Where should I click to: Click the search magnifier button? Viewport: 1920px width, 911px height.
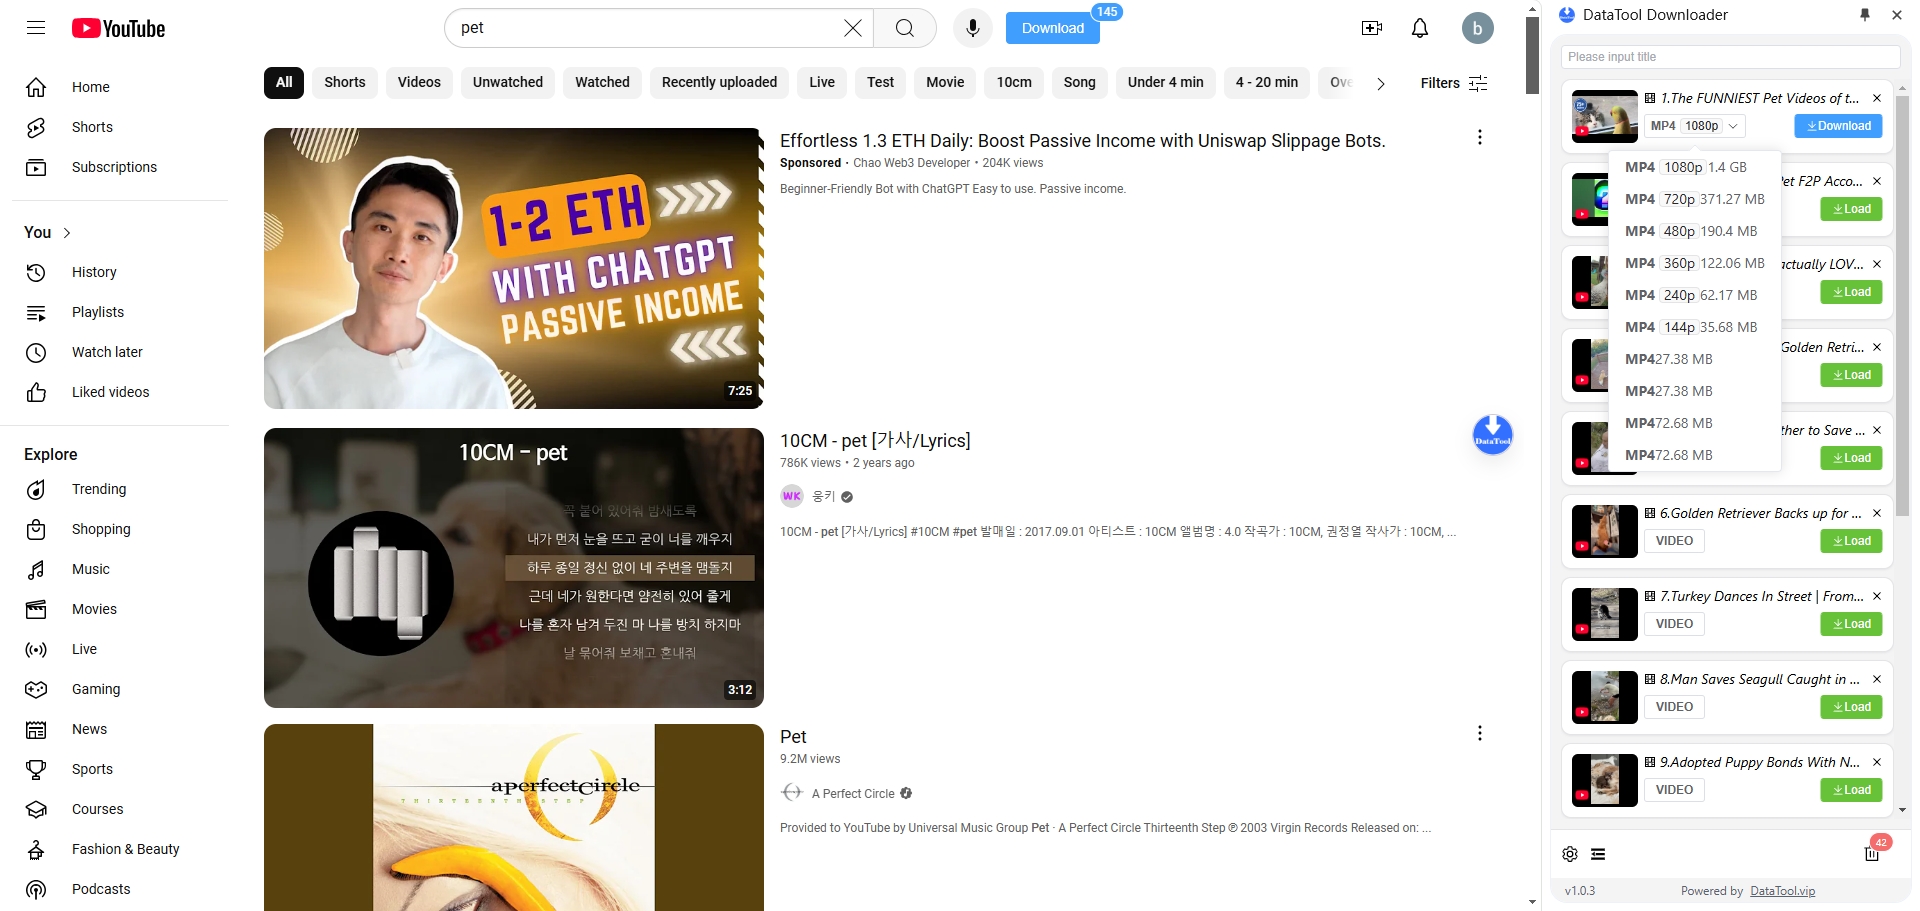point(905,28)
